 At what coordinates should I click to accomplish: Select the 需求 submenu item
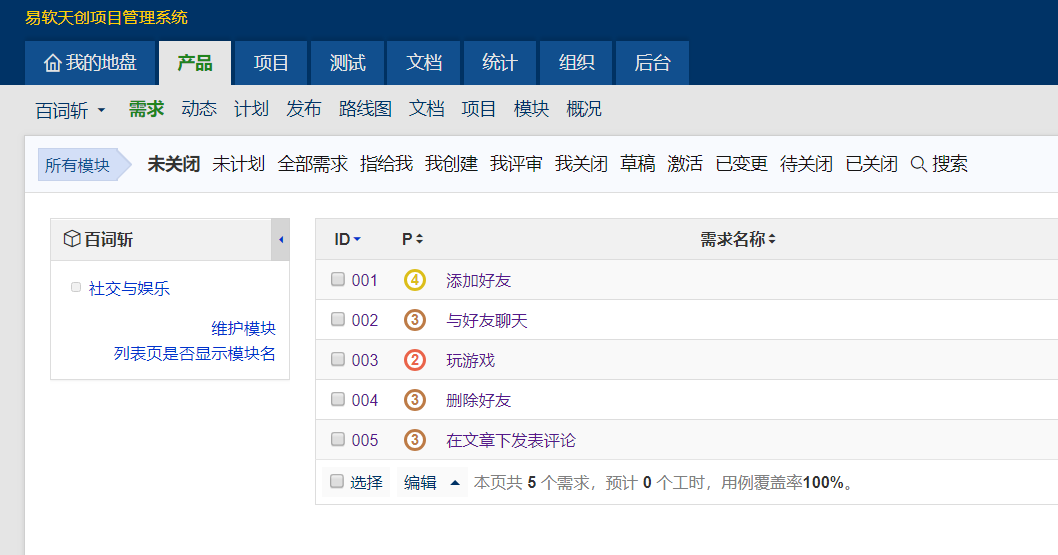pos(146,109)
